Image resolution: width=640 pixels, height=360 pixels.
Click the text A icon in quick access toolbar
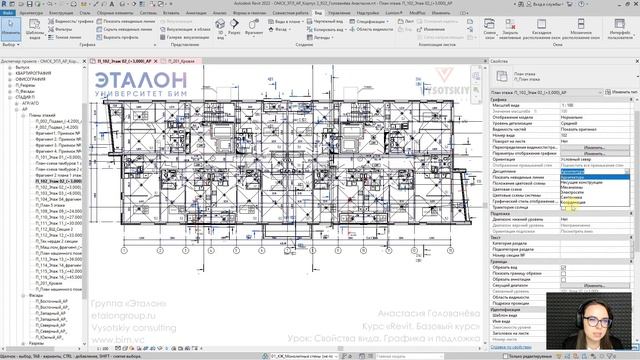pyautogui.click(x=112, y=4)
